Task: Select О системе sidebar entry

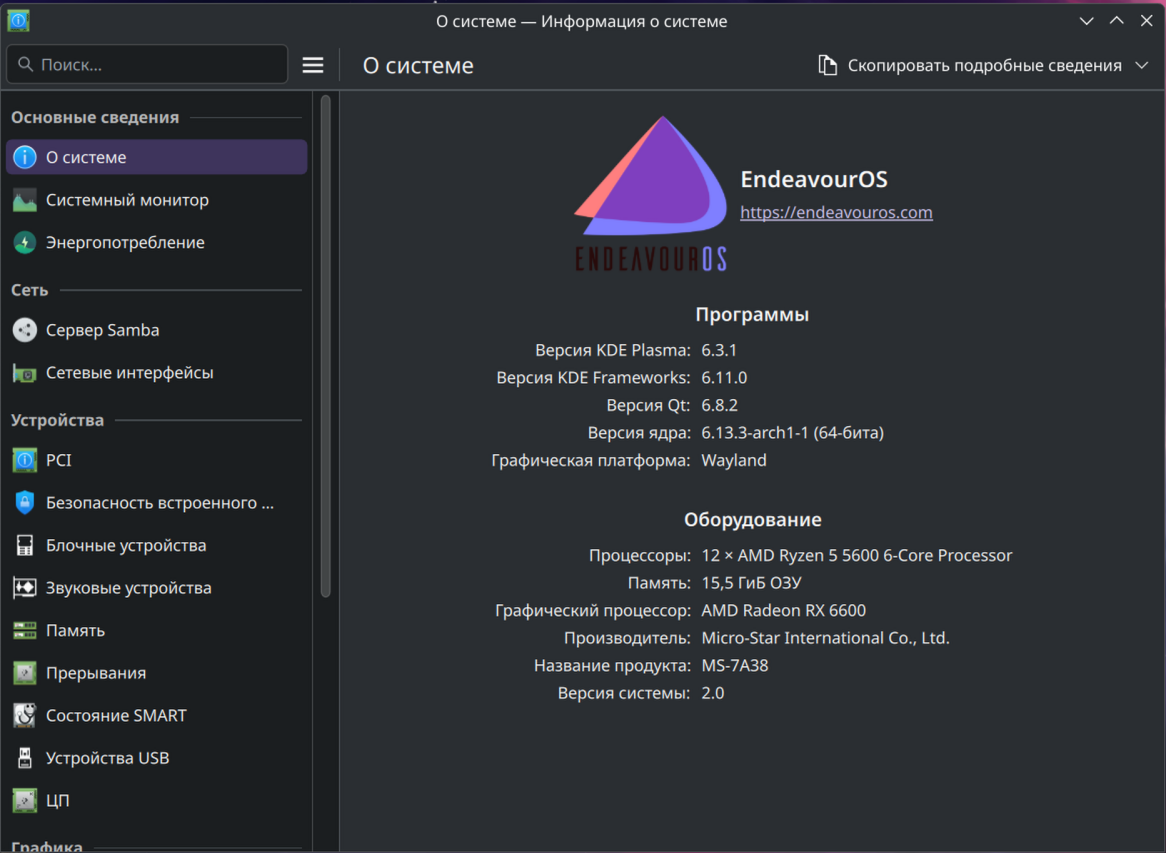Action: 157,157
